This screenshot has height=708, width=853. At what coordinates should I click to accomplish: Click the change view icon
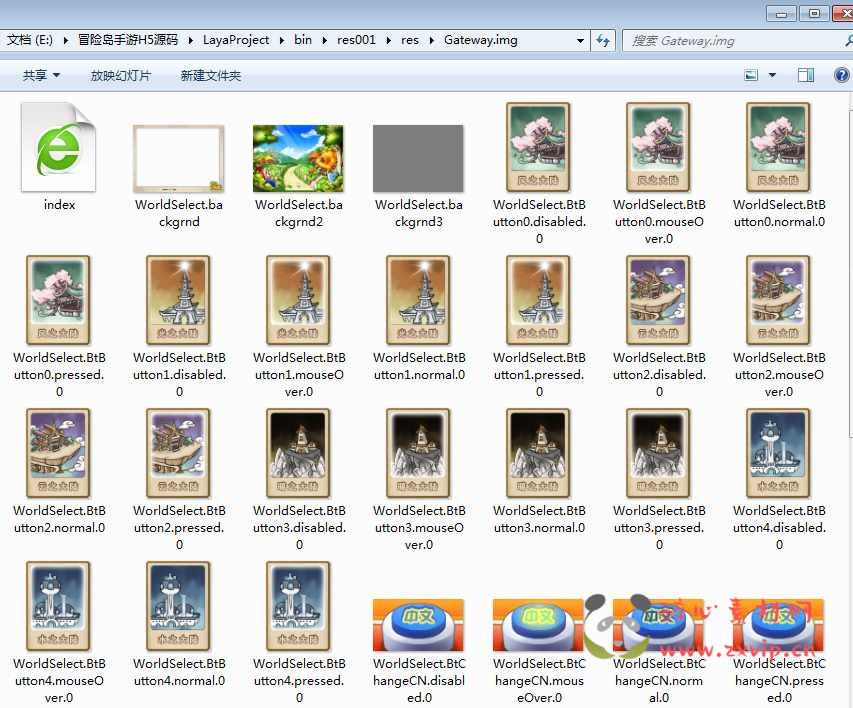coord(751,75)
